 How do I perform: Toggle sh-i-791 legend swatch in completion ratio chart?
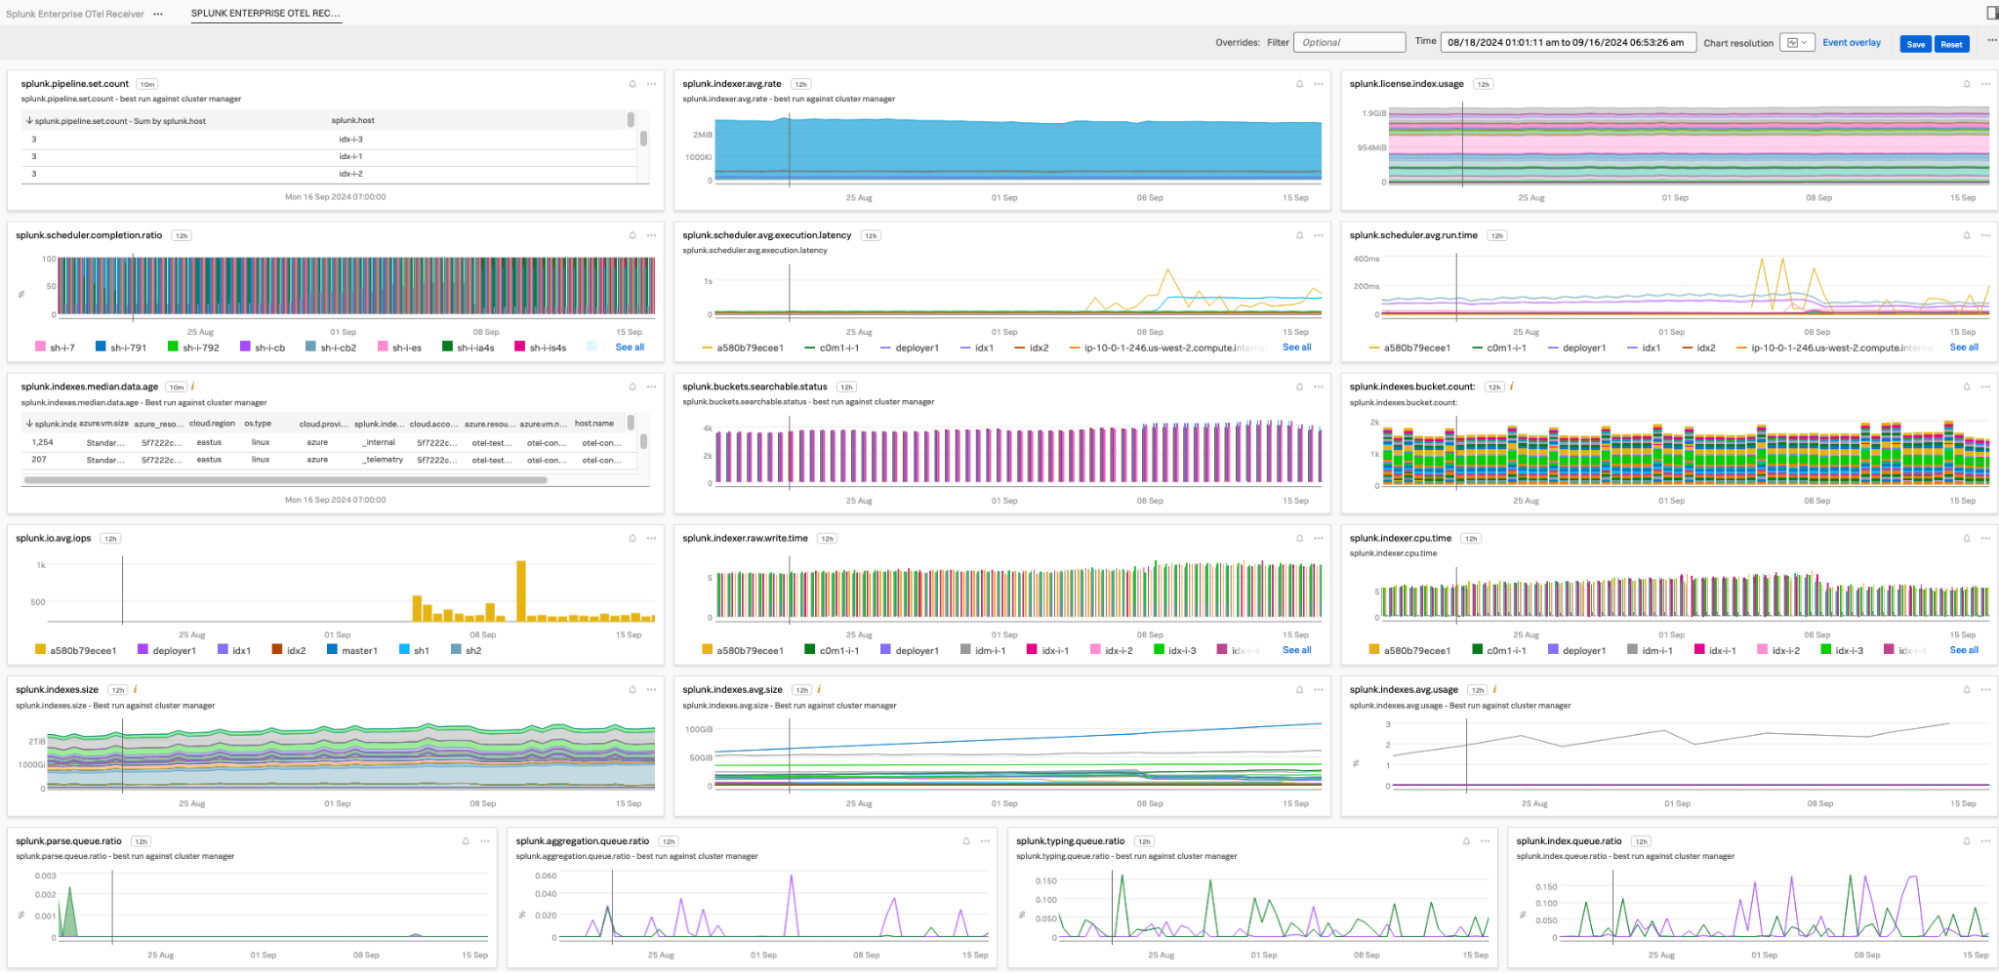(101, 347)
